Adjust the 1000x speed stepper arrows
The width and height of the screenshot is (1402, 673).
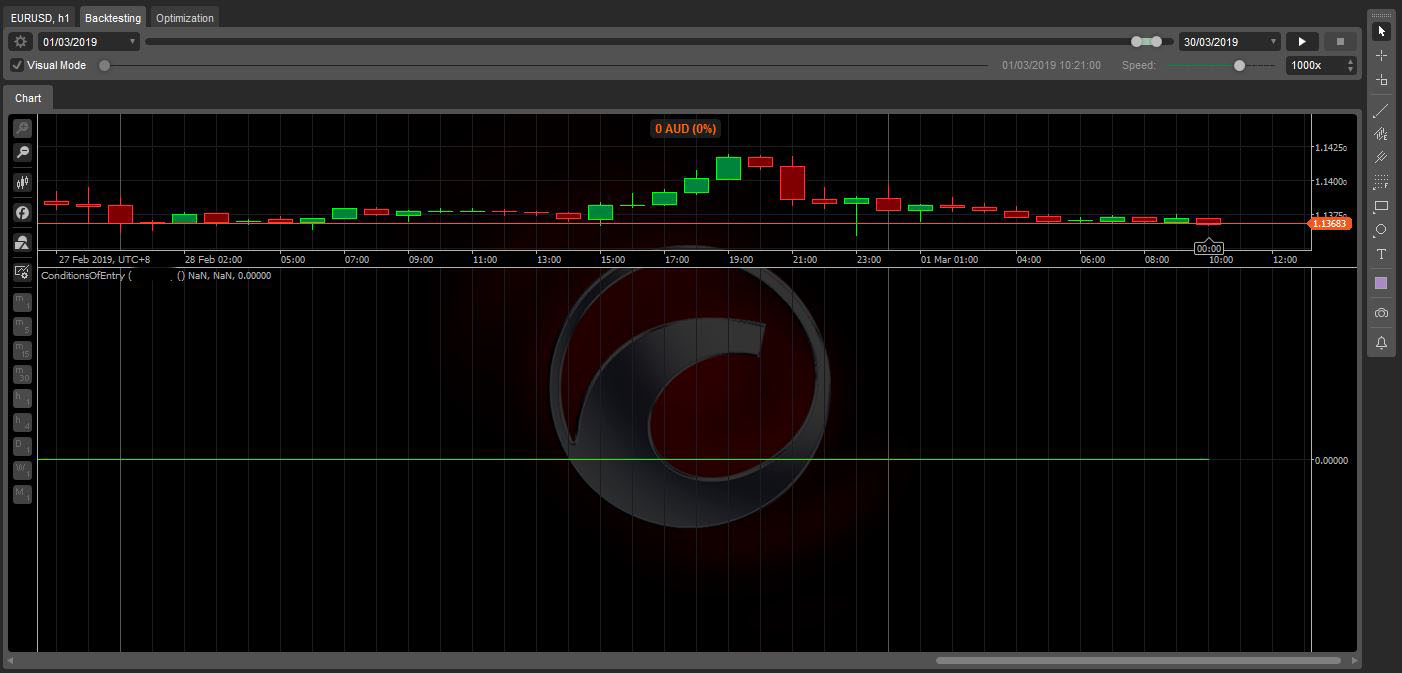tap(1350, 65)
